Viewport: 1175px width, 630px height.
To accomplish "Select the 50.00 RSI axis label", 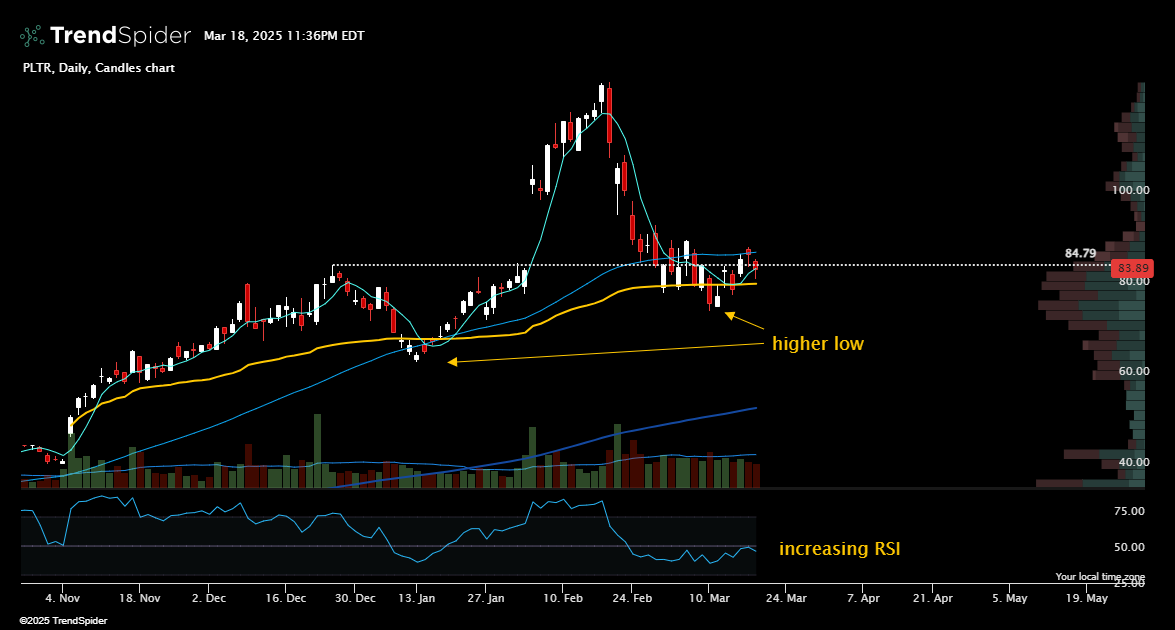I will [1129, 547].
